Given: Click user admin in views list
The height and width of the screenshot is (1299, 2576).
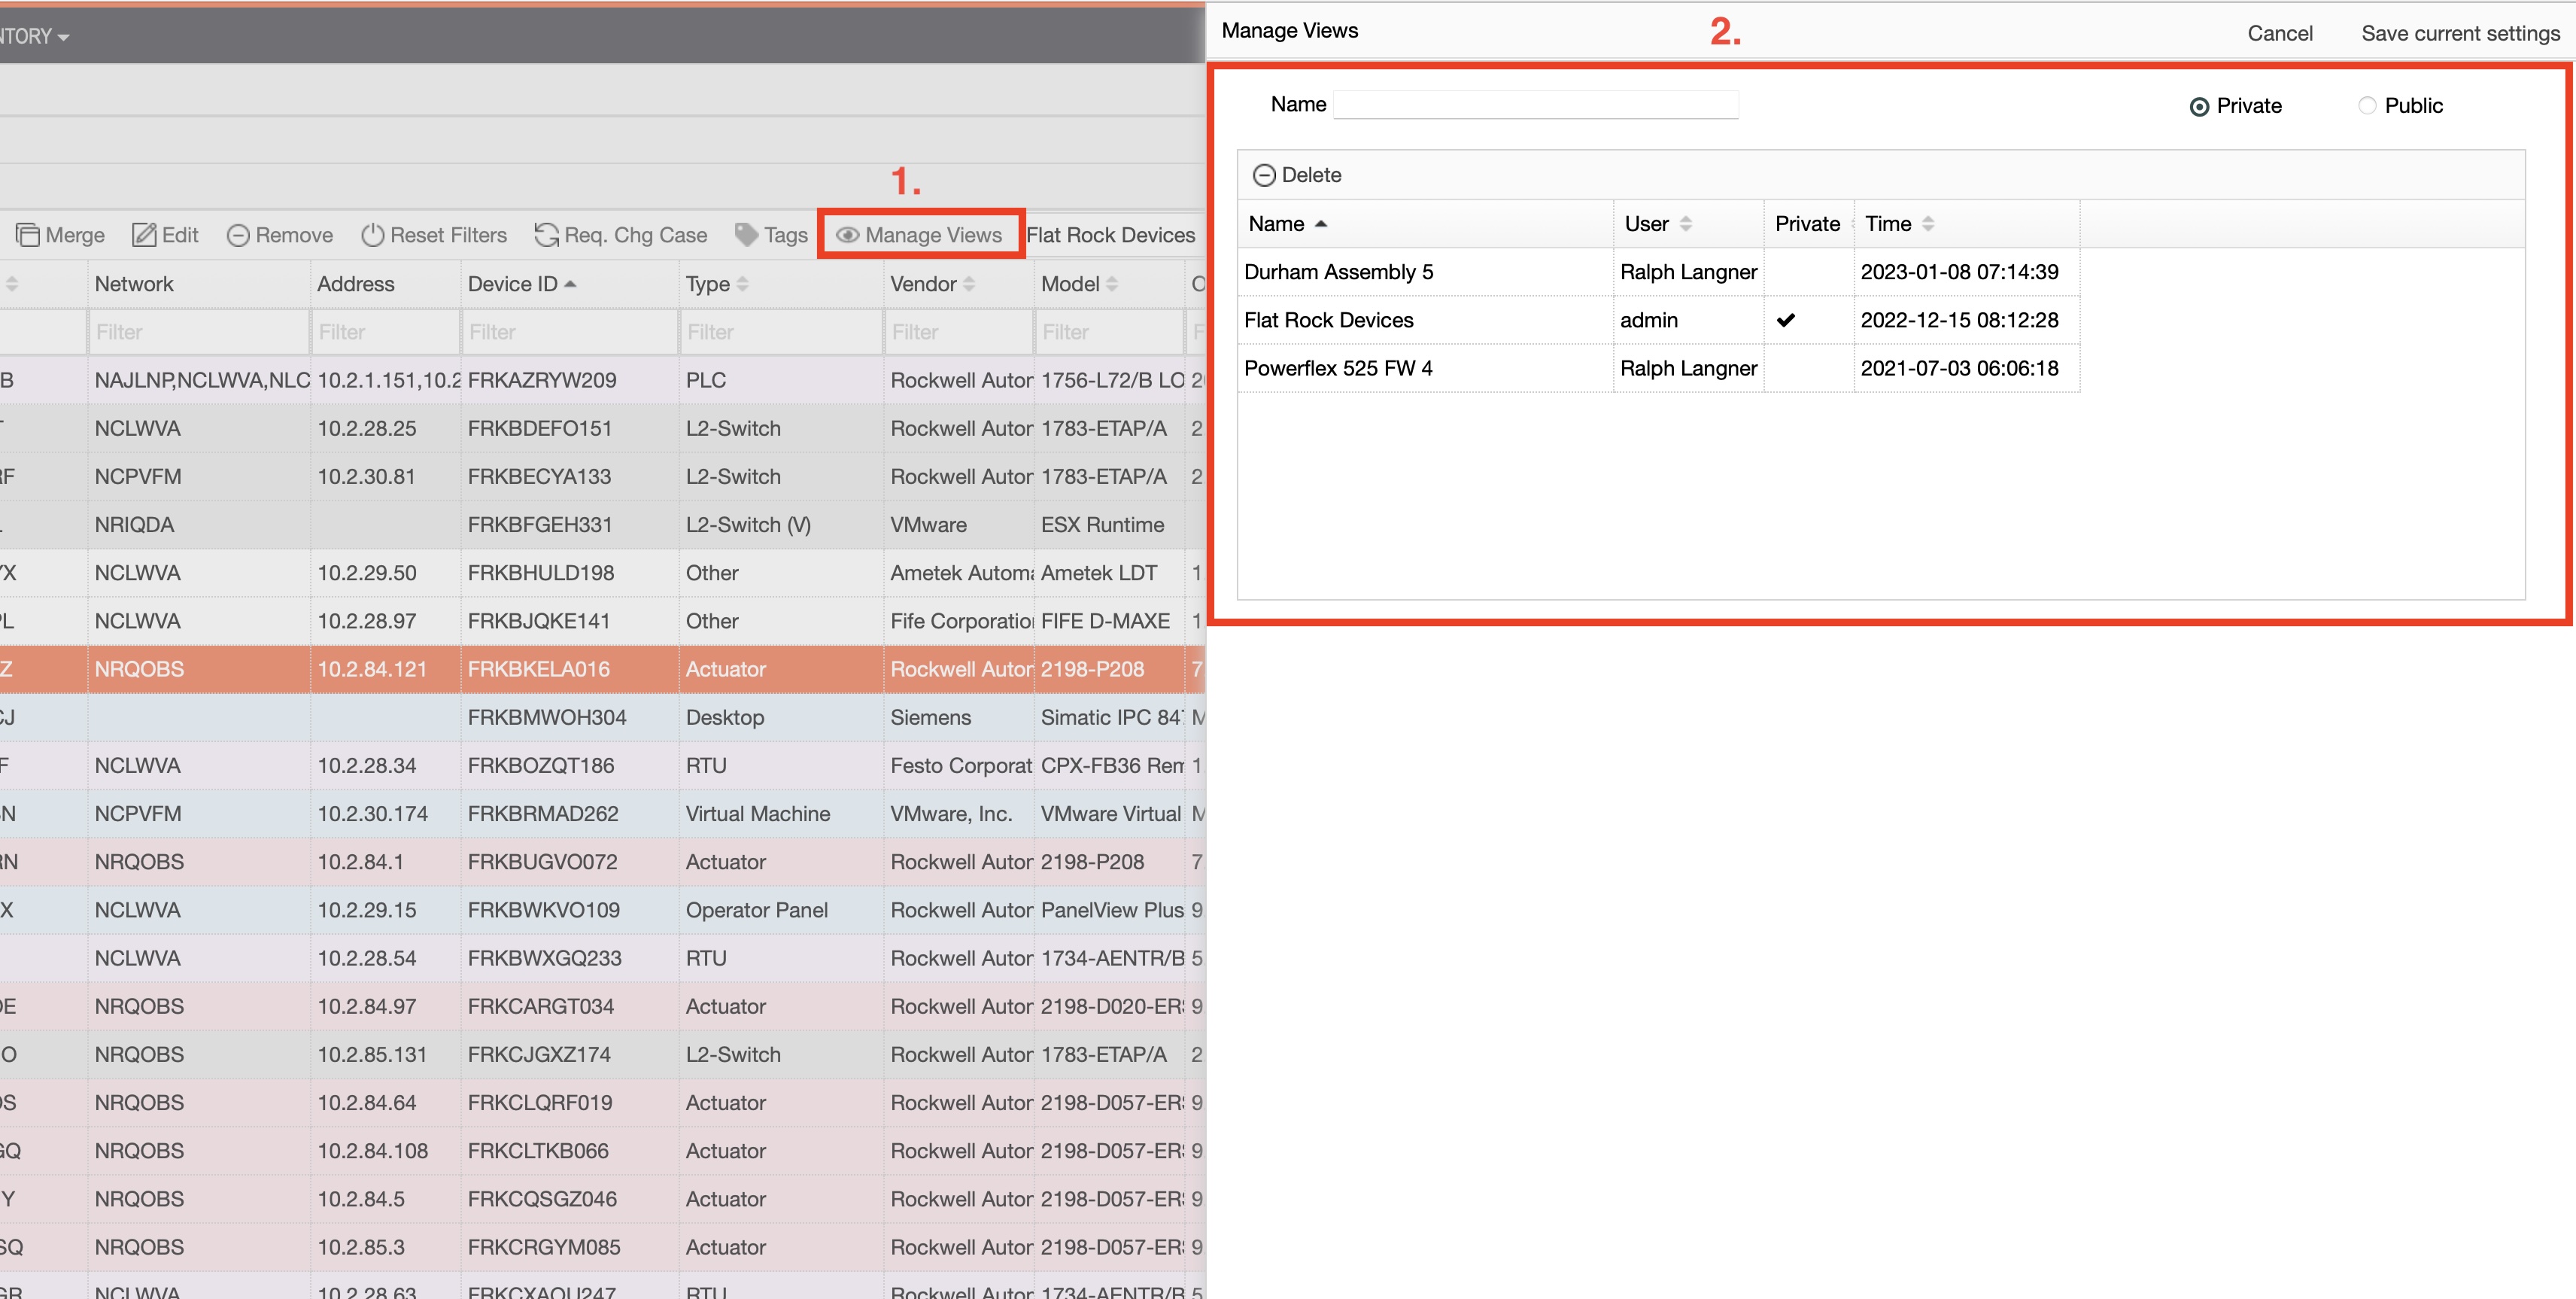Looking at the screenshot, I should coord(1649,320).
